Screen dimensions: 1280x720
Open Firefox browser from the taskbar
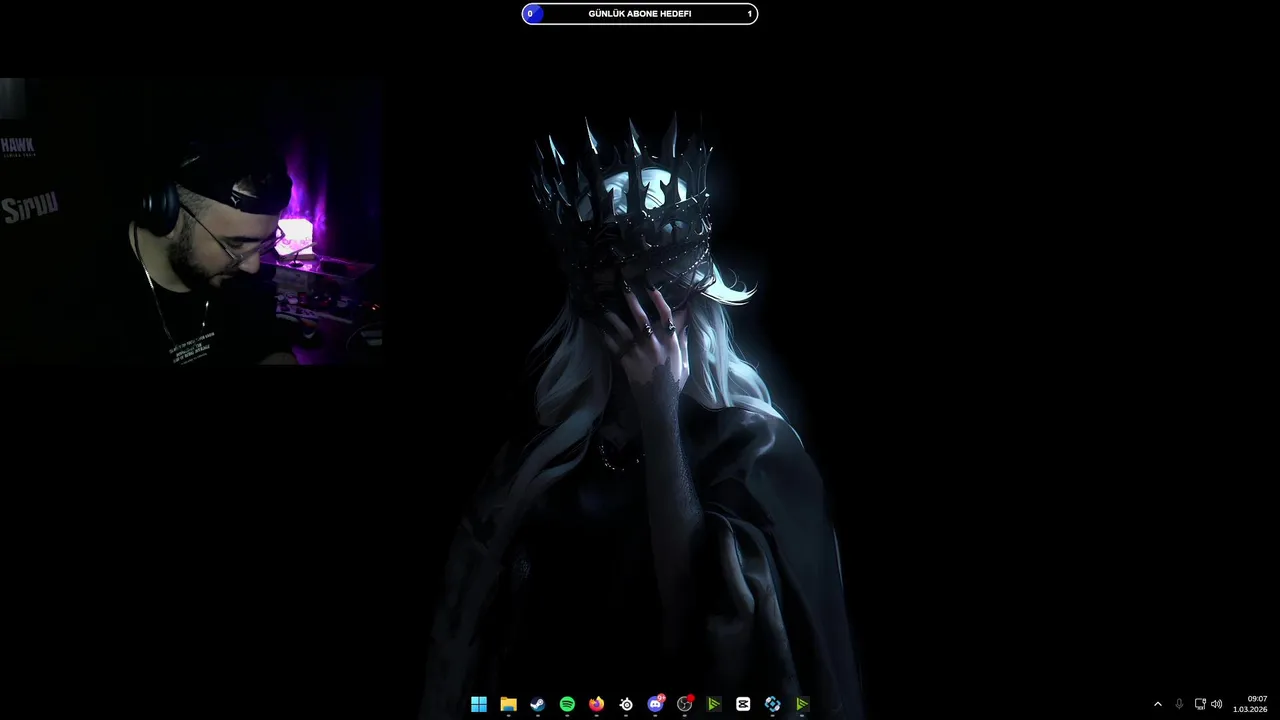[x=597, y=704]
